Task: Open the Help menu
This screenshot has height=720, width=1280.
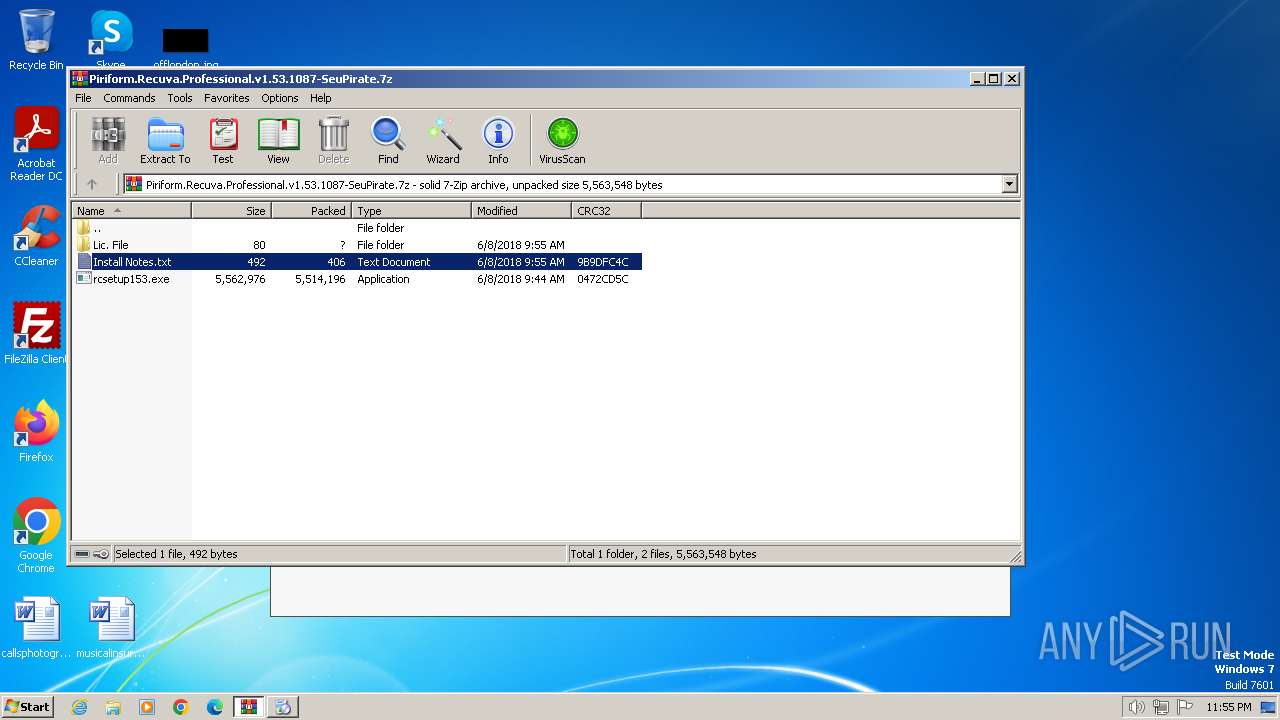Action: [321, 98]
